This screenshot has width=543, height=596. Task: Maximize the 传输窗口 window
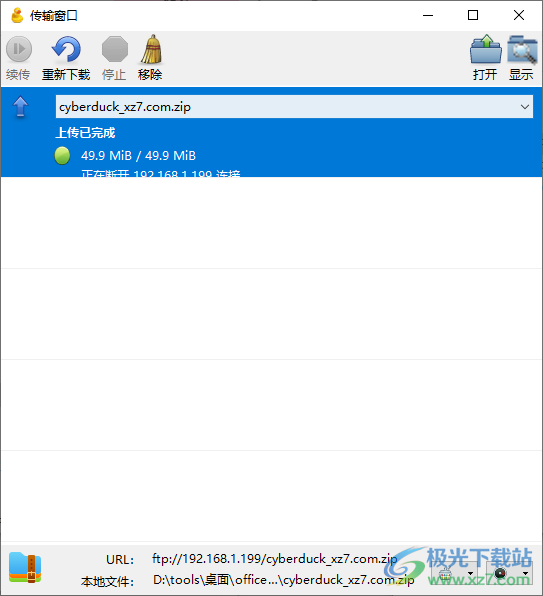[x=473, y=15]
